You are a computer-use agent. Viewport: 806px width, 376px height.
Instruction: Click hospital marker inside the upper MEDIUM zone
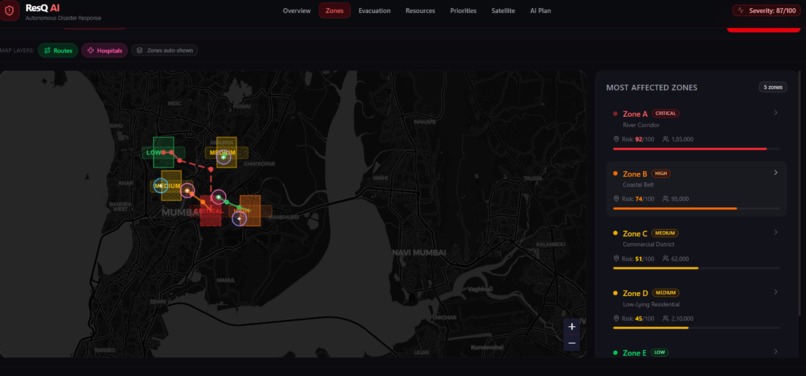[x=223, y=157]
